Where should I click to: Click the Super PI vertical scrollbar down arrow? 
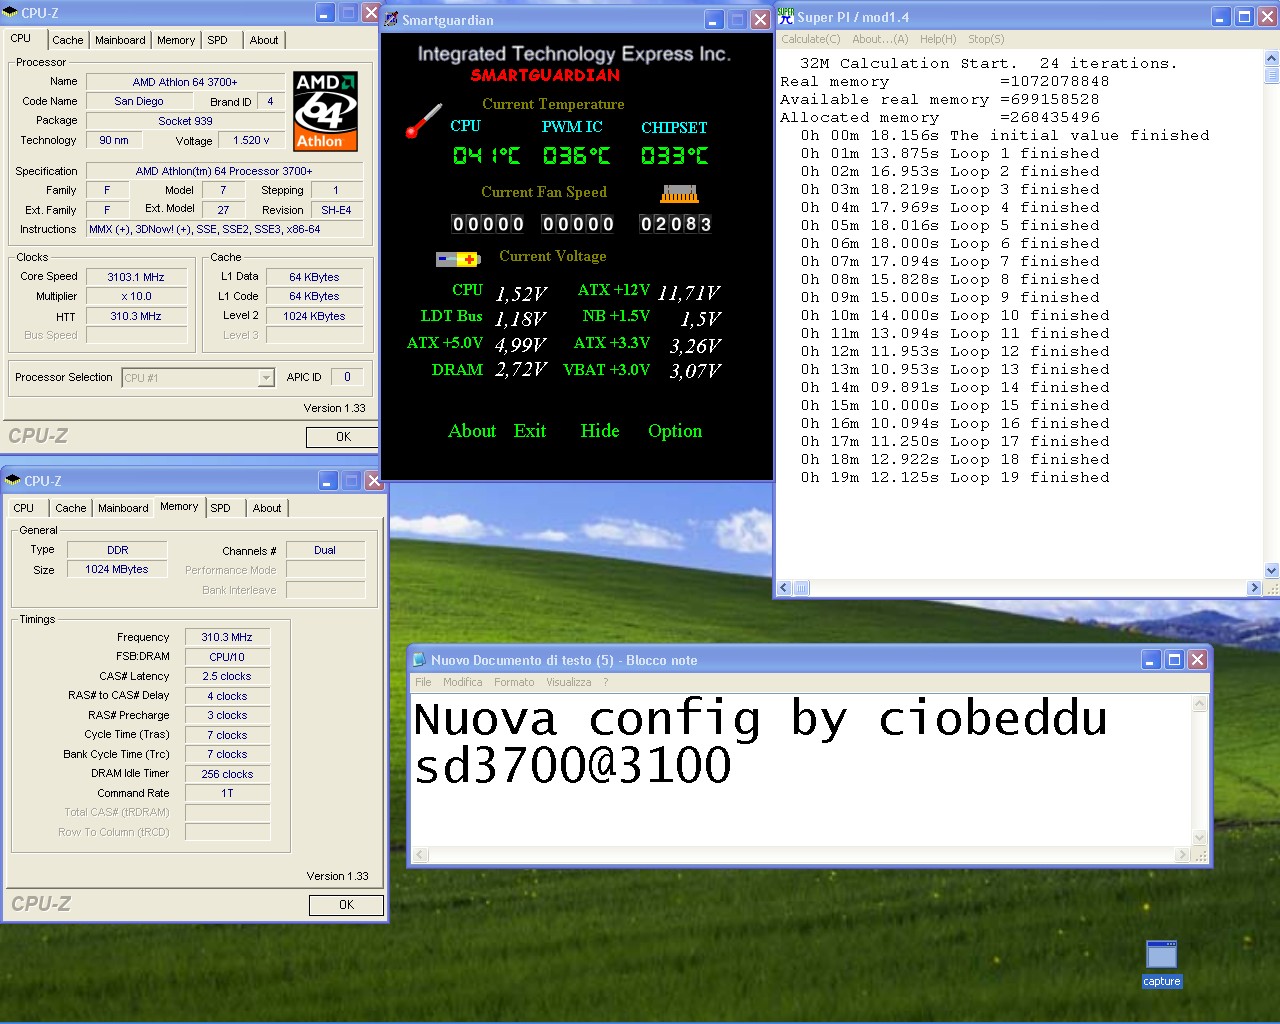1272,571
